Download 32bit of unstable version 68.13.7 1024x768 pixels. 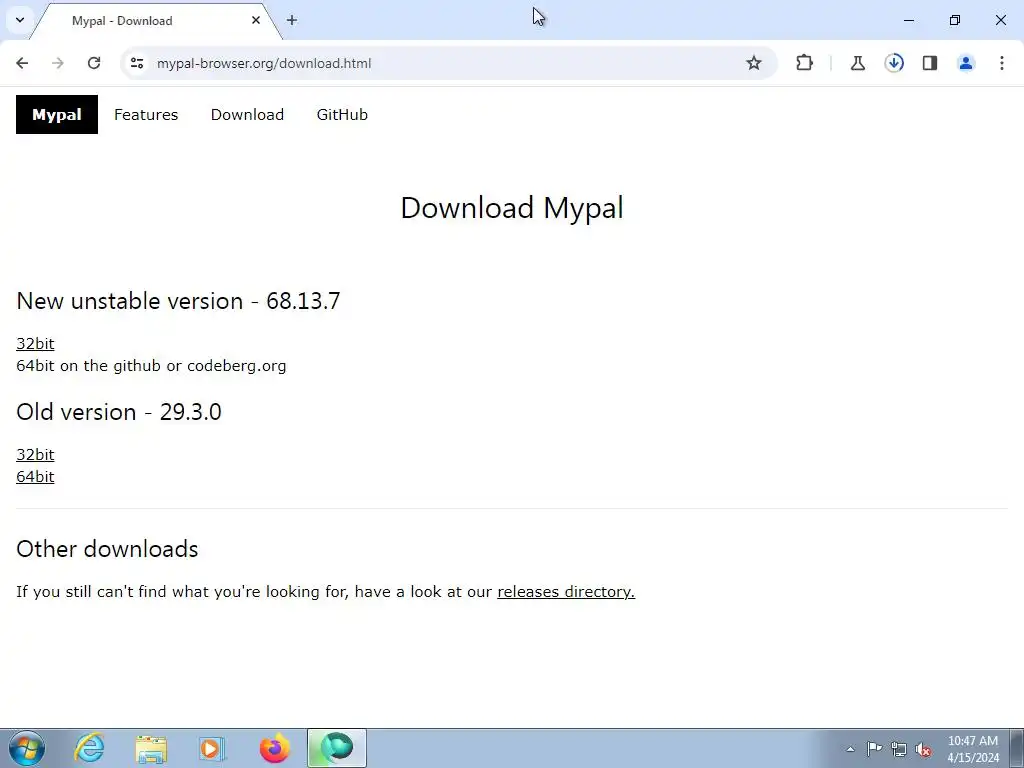pyautogui.click(x=35, y=344)
